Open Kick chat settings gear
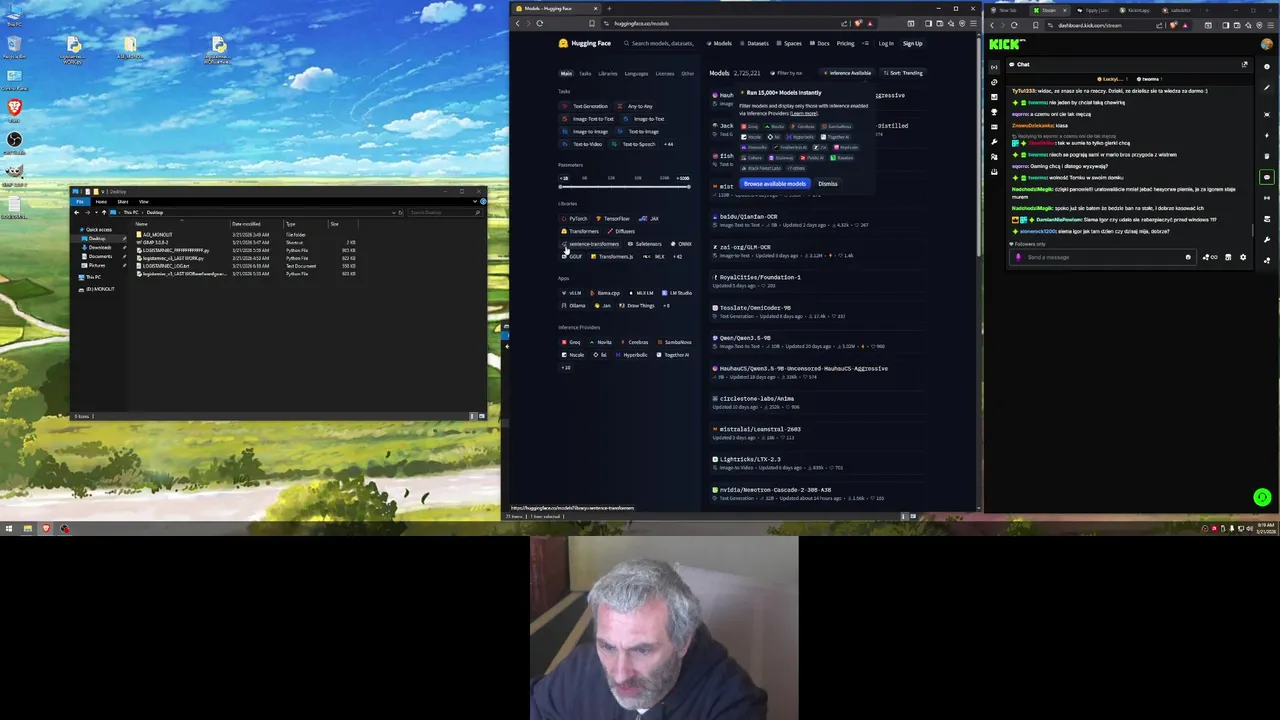1280x720 pixels. (x=1243, y=257)
